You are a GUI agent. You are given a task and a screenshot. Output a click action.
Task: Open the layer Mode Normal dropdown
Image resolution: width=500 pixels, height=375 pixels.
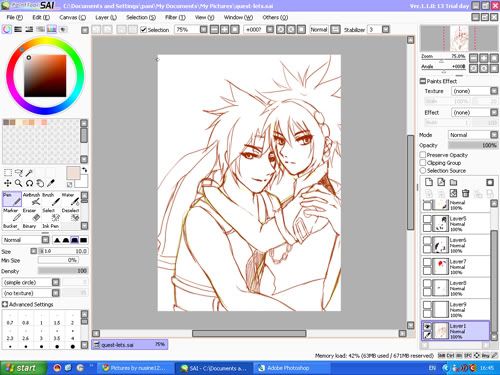(x=473, y=135)
